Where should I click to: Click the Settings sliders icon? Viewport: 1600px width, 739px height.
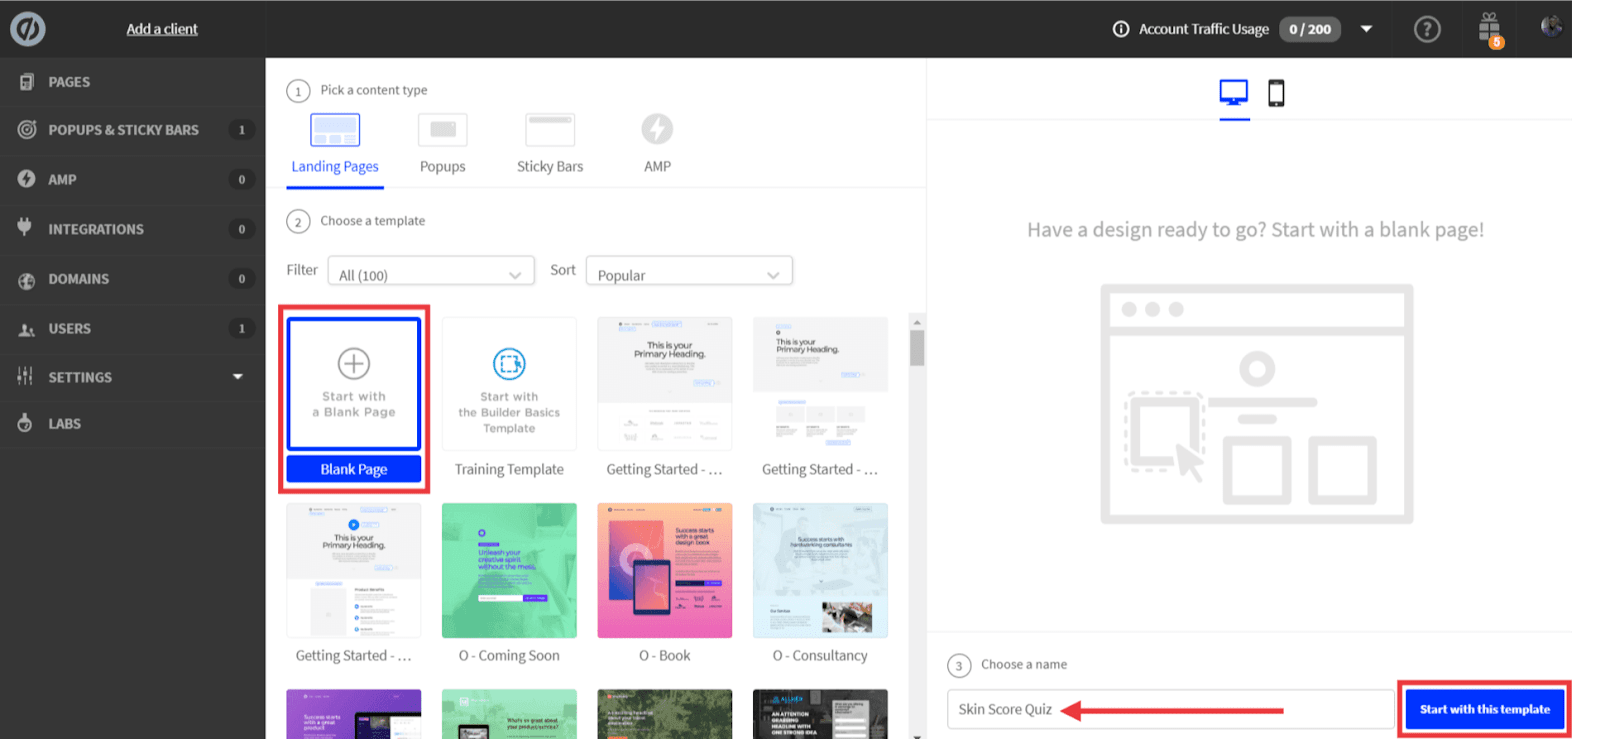[x=25, y=376]
